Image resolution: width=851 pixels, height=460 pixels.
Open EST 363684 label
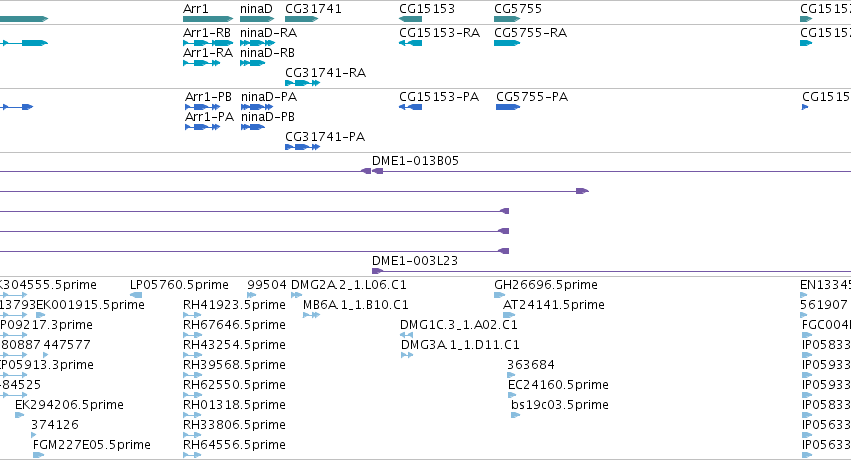coord(531,365)
